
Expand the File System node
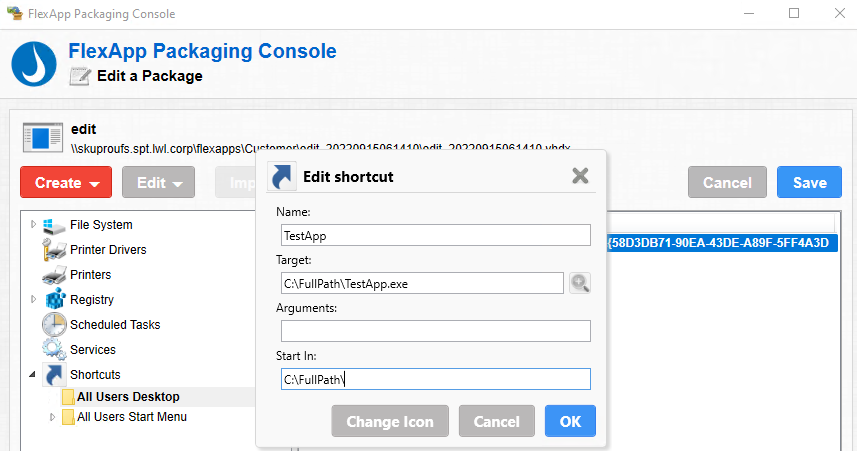[x=33, y=224]
